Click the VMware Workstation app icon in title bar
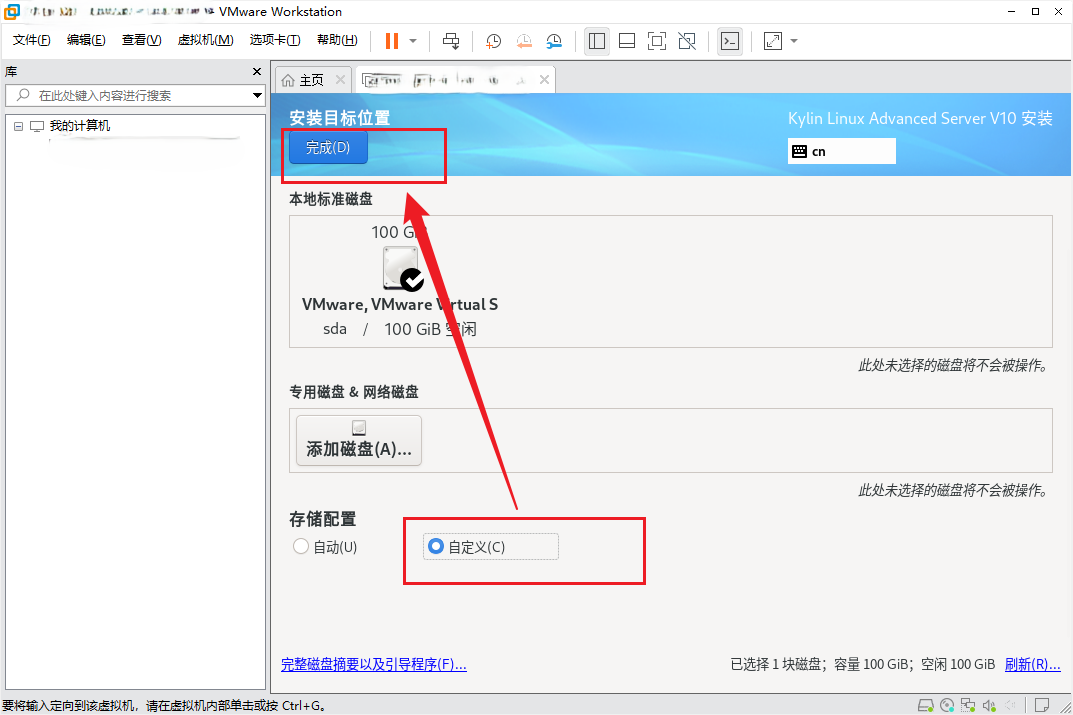1073x715 pixels. pyautogui.click(x=12, y=12)
